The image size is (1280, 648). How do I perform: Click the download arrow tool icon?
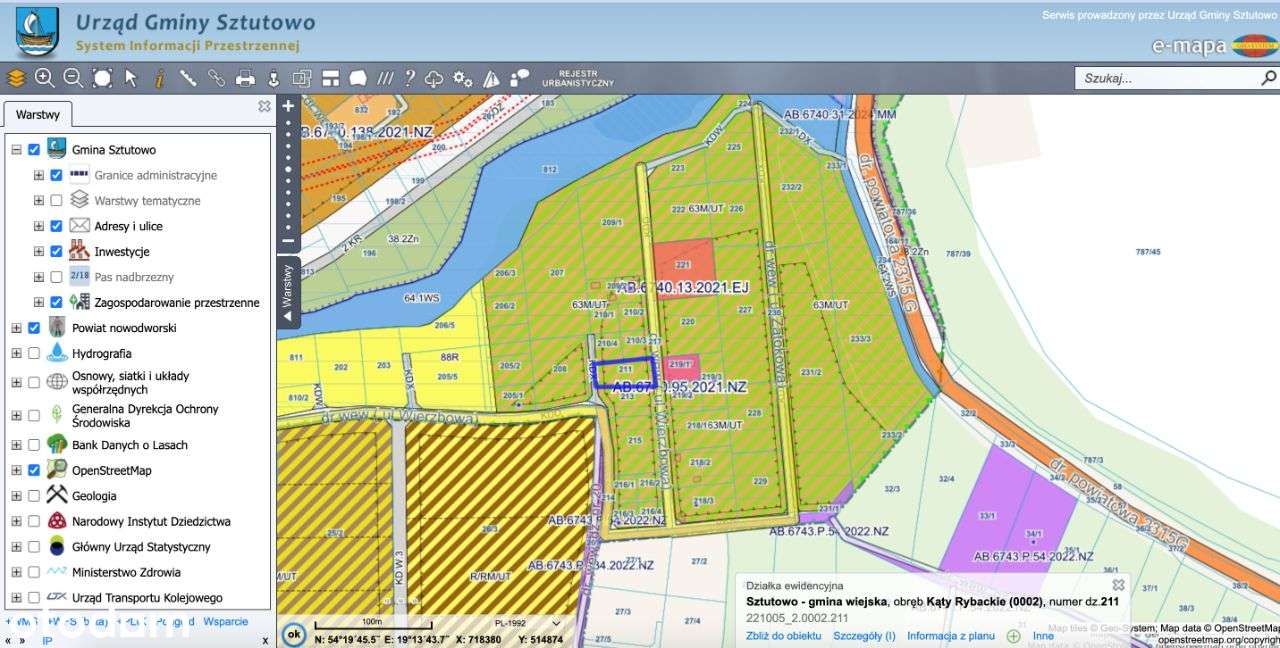tap(273, 78)
